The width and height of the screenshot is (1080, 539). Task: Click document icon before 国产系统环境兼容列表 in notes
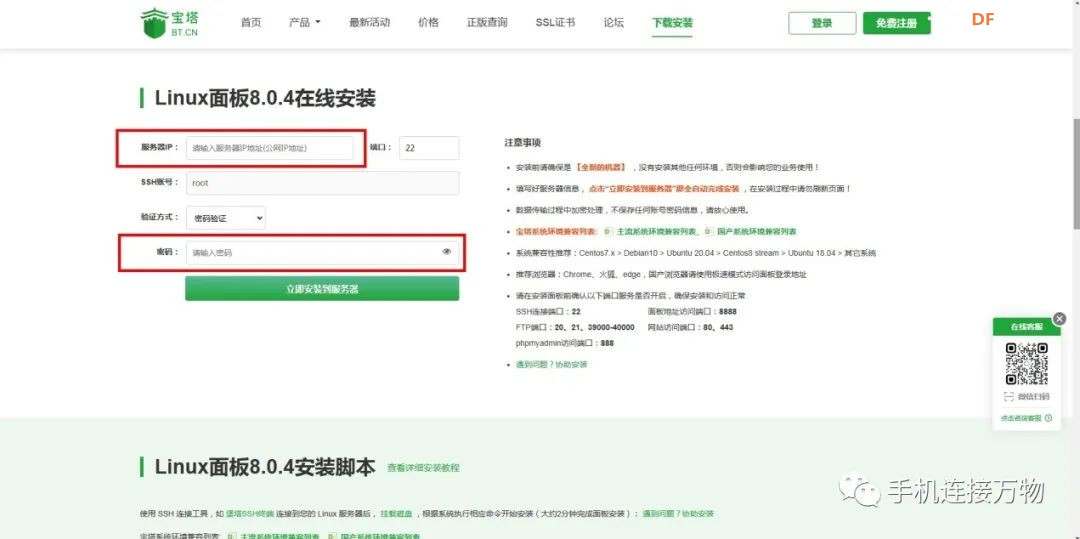point(707,231)
